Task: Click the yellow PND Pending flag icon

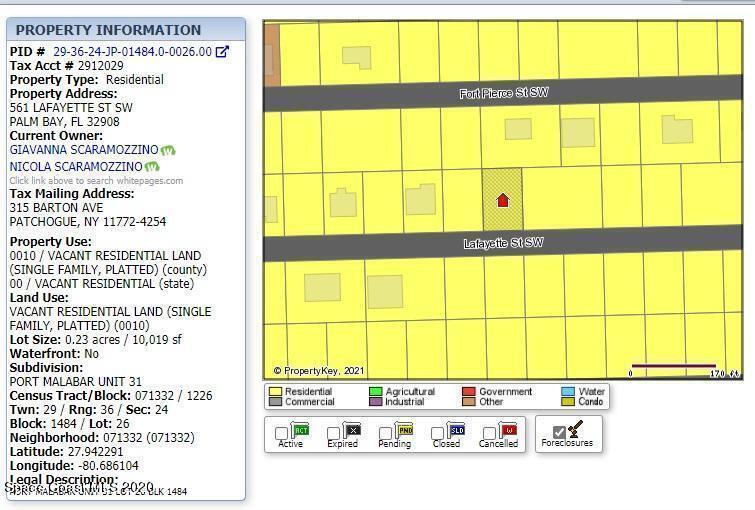Action: coord(405,430)
